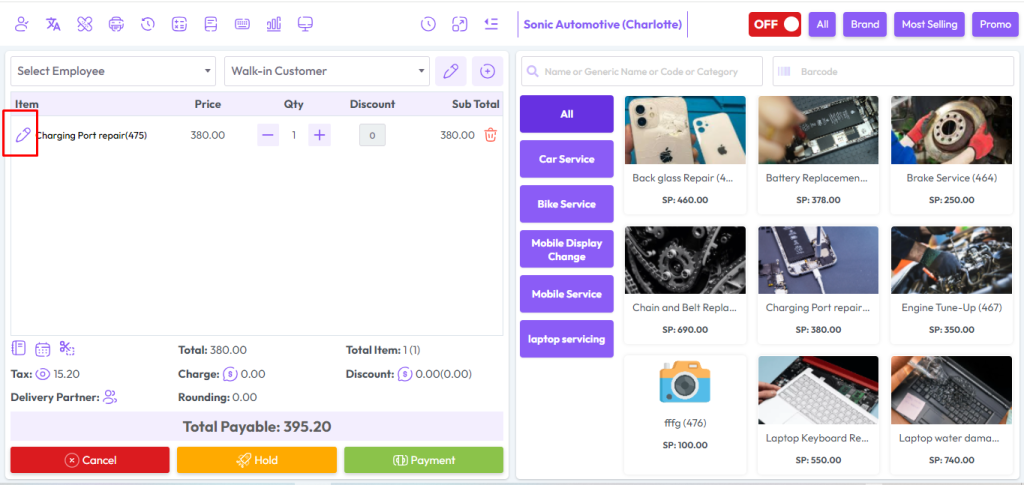Screen dimensions: 1024x485
Task: Add Engine Tune-Up (467) product
Action: pos(952,285)
